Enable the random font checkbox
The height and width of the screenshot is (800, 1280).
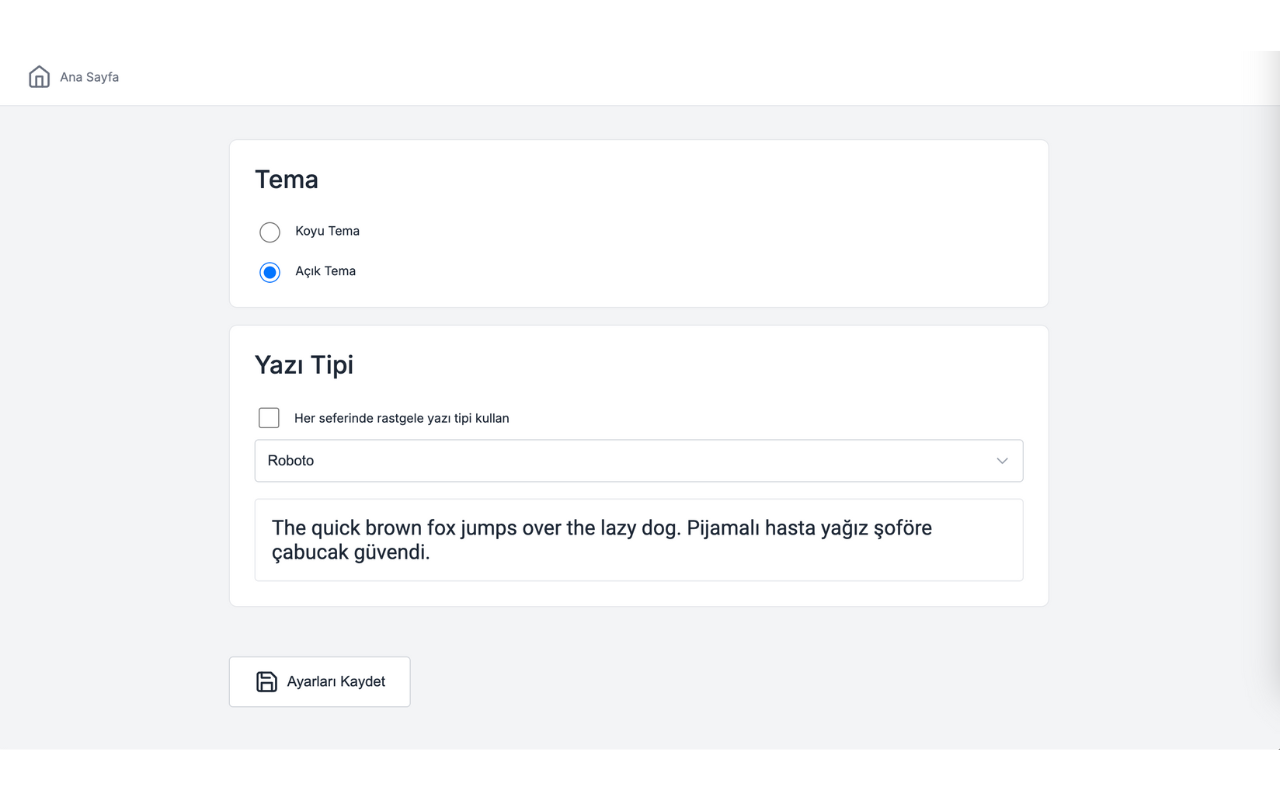click(269, 418)
